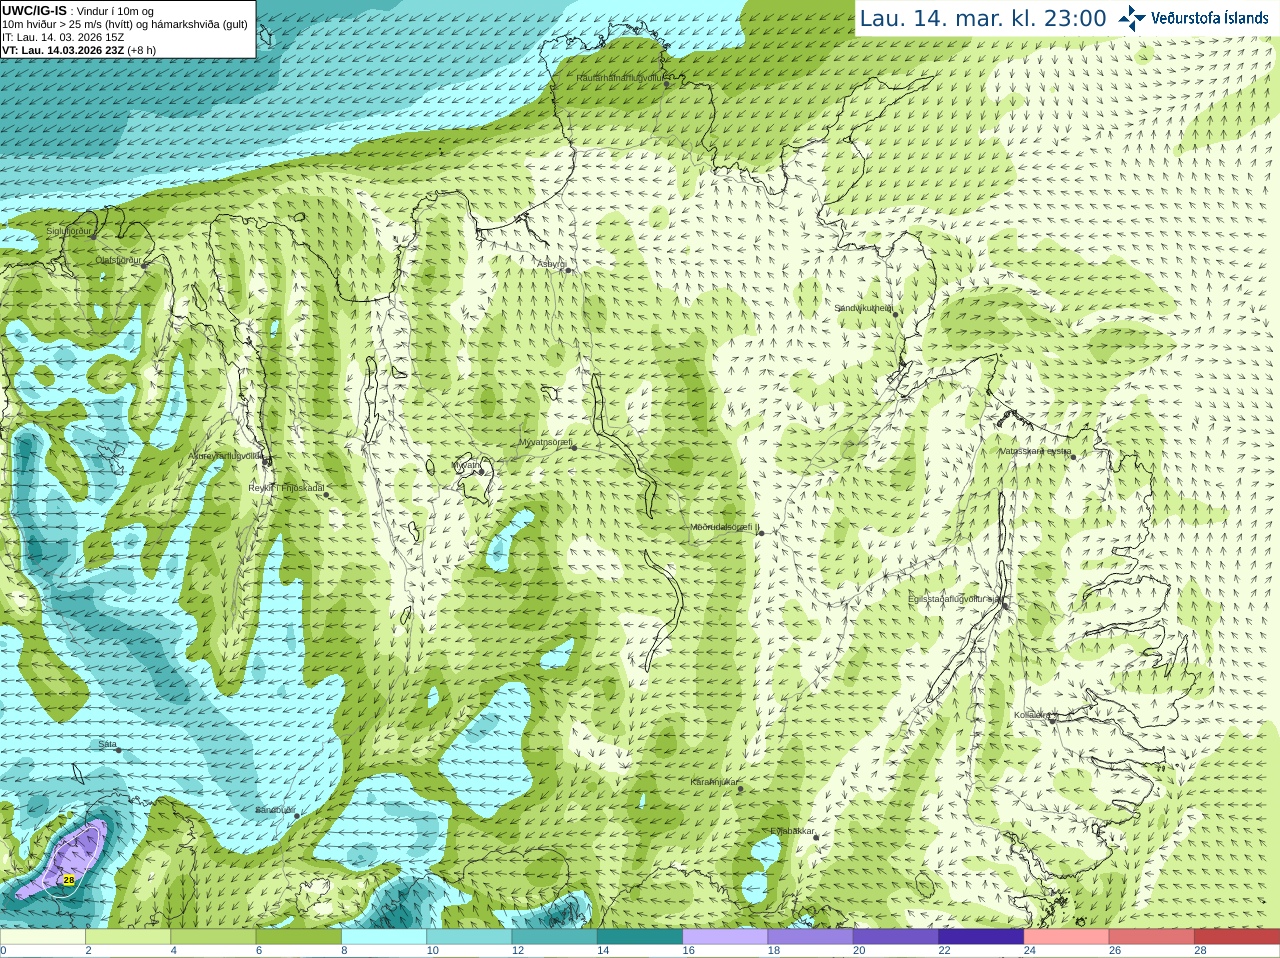The height and width of the screenshot is (958, 1280).
Task: Click the Mývatn lake label
Action: click(467, 465)
